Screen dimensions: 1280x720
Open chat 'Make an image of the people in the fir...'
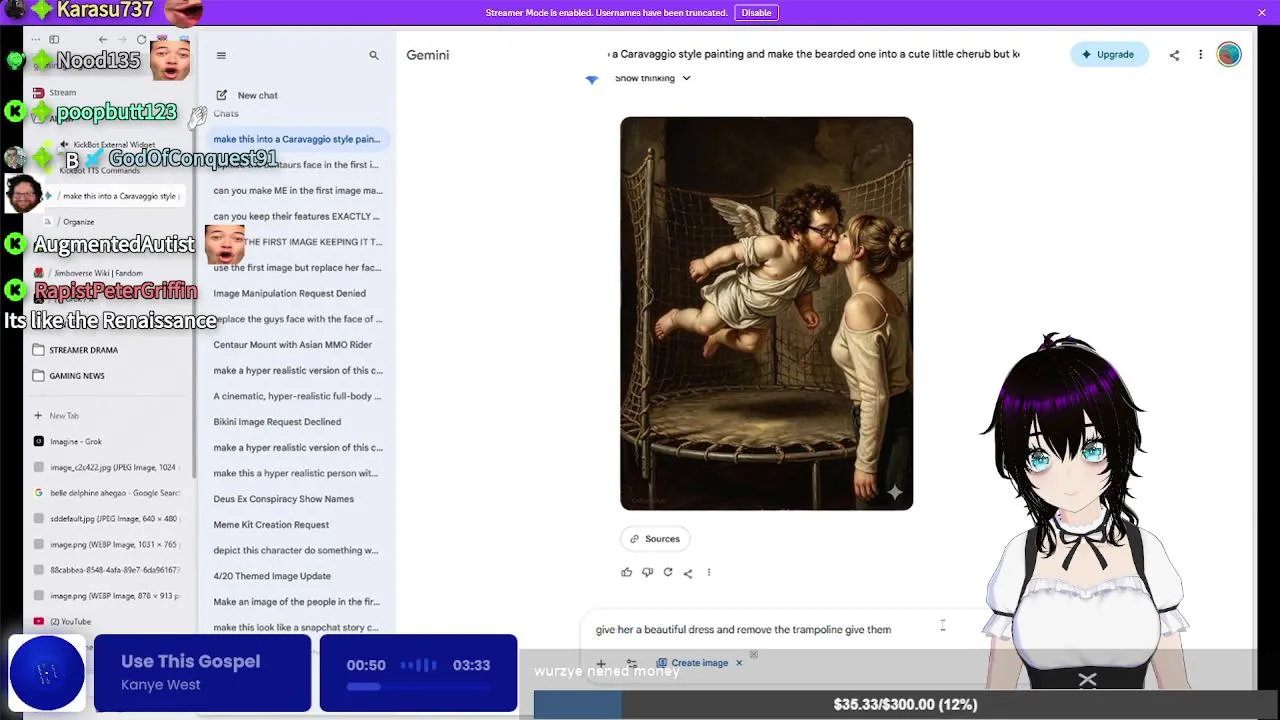pos(296,602)
